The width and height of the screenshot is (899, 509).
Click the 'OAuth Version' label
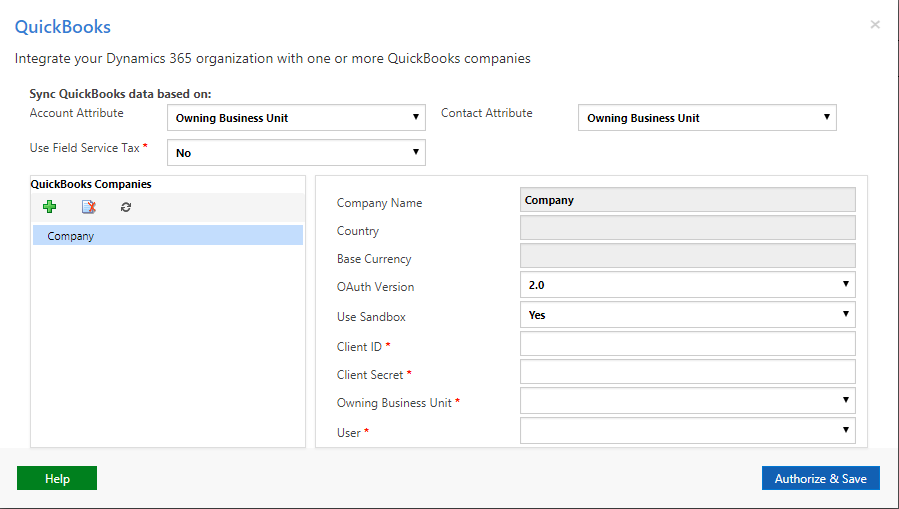pyautogui.click(x=376, y=287)
